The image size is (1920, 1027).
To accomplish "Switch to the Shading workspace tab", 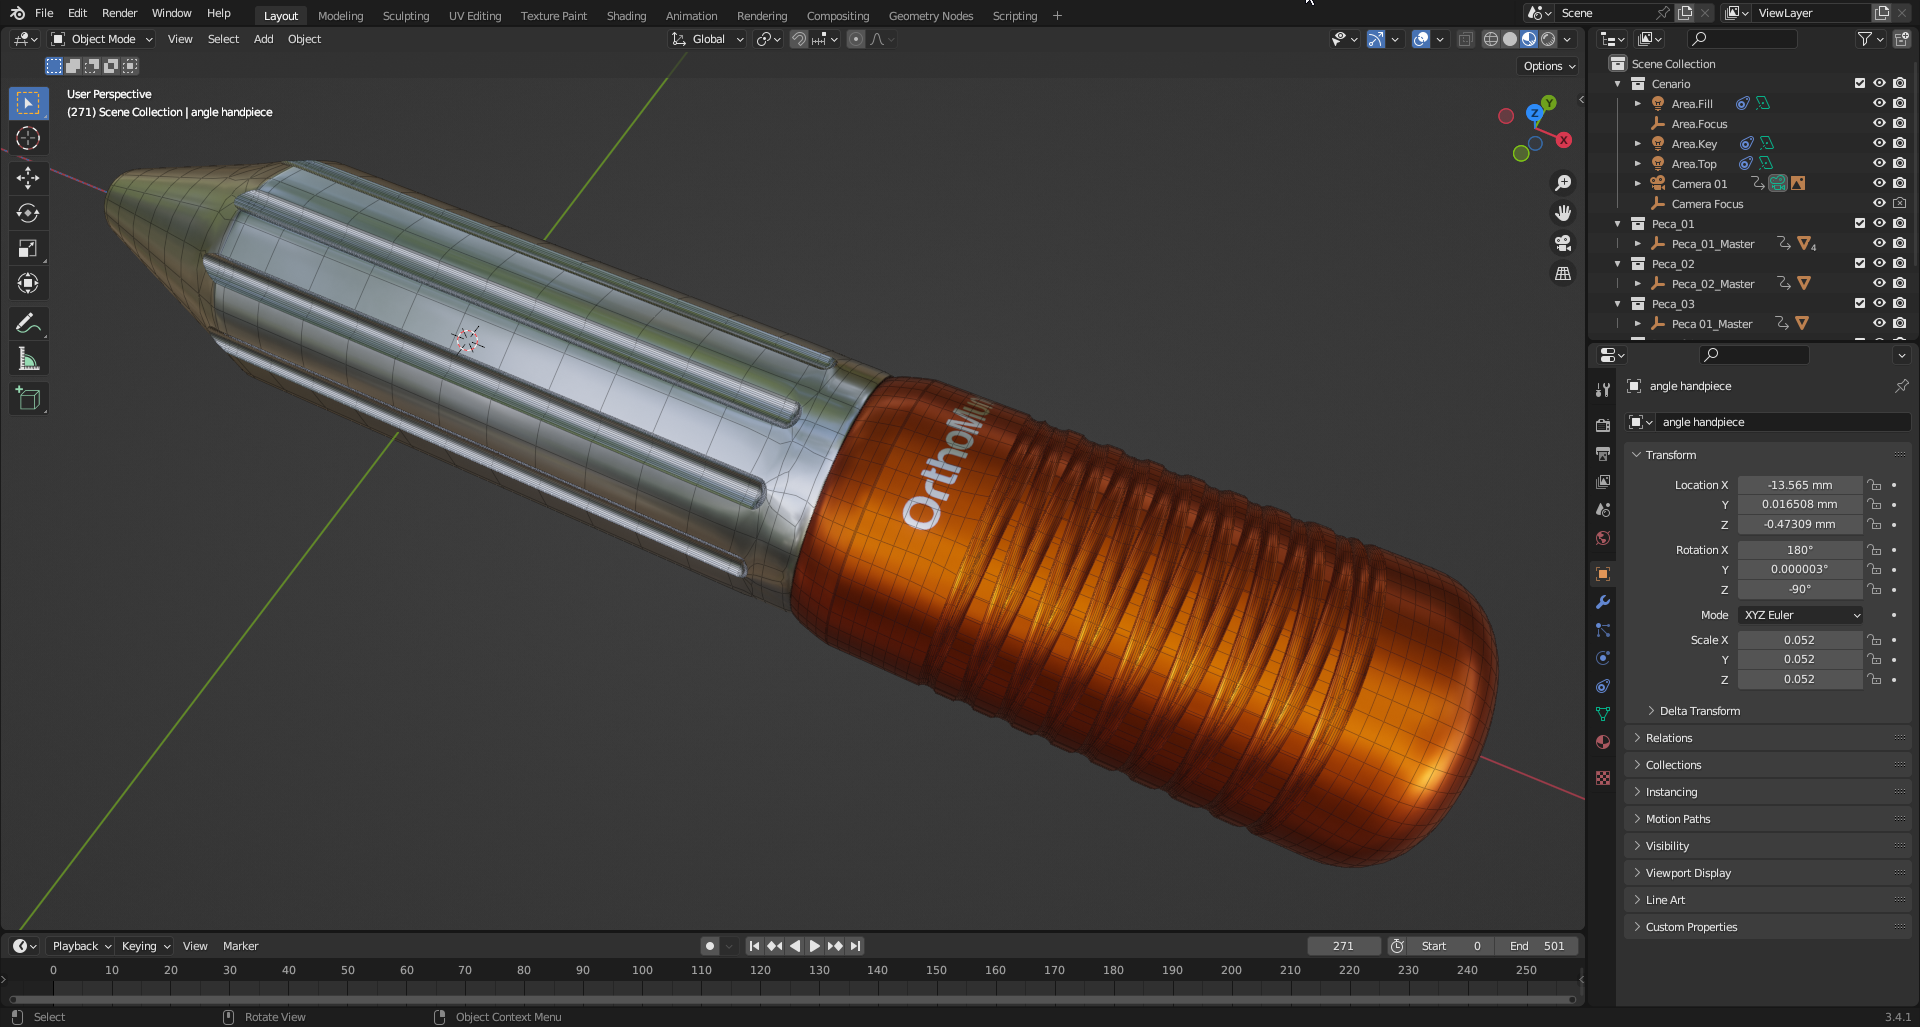I will point(626,16).
